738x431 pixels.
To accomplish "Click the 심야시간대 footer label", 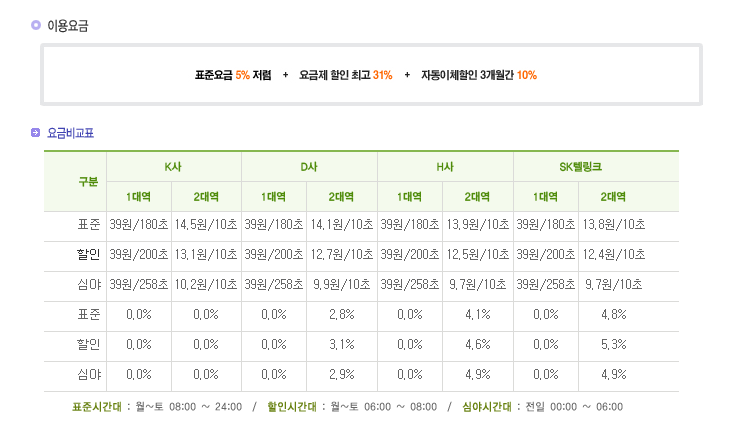I will 487,407.
